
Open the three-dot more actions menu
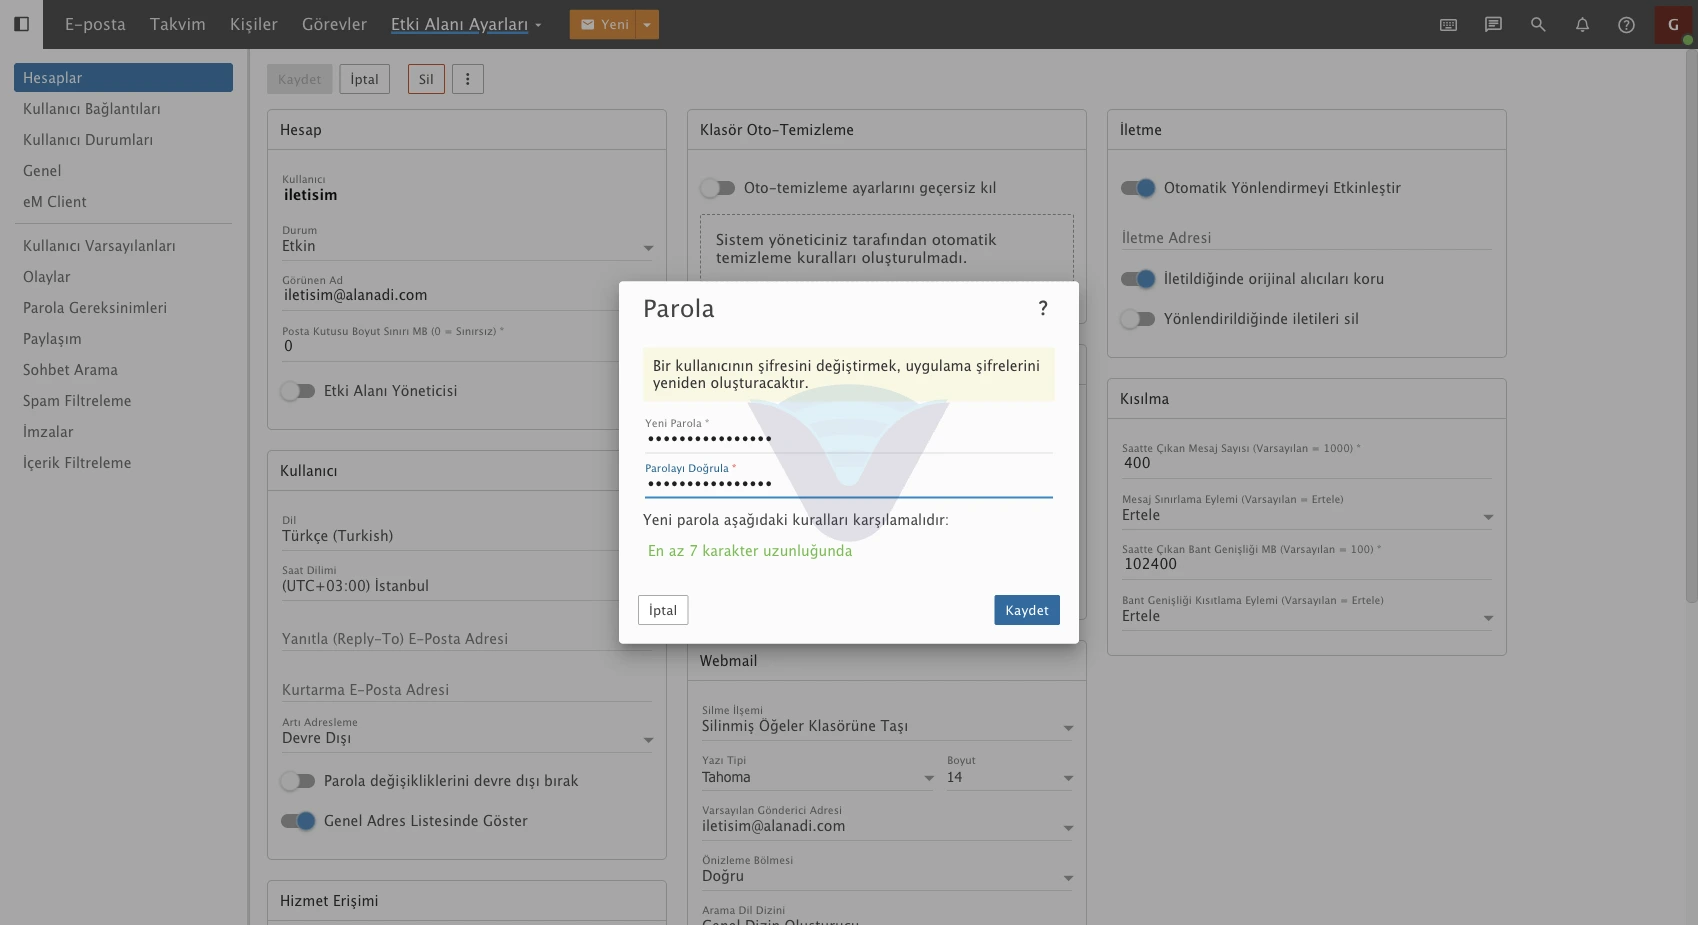pyautogui.click(x=467, y=79)
